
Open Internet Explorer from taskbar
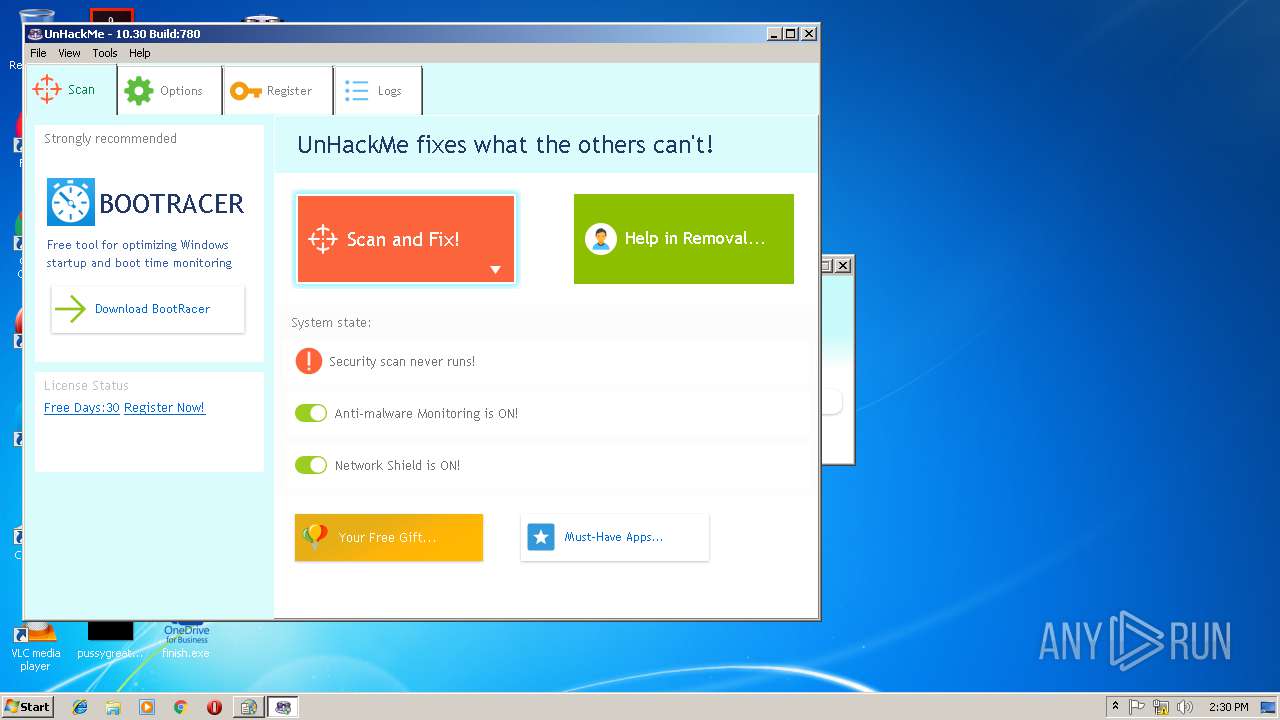[80, 707]
